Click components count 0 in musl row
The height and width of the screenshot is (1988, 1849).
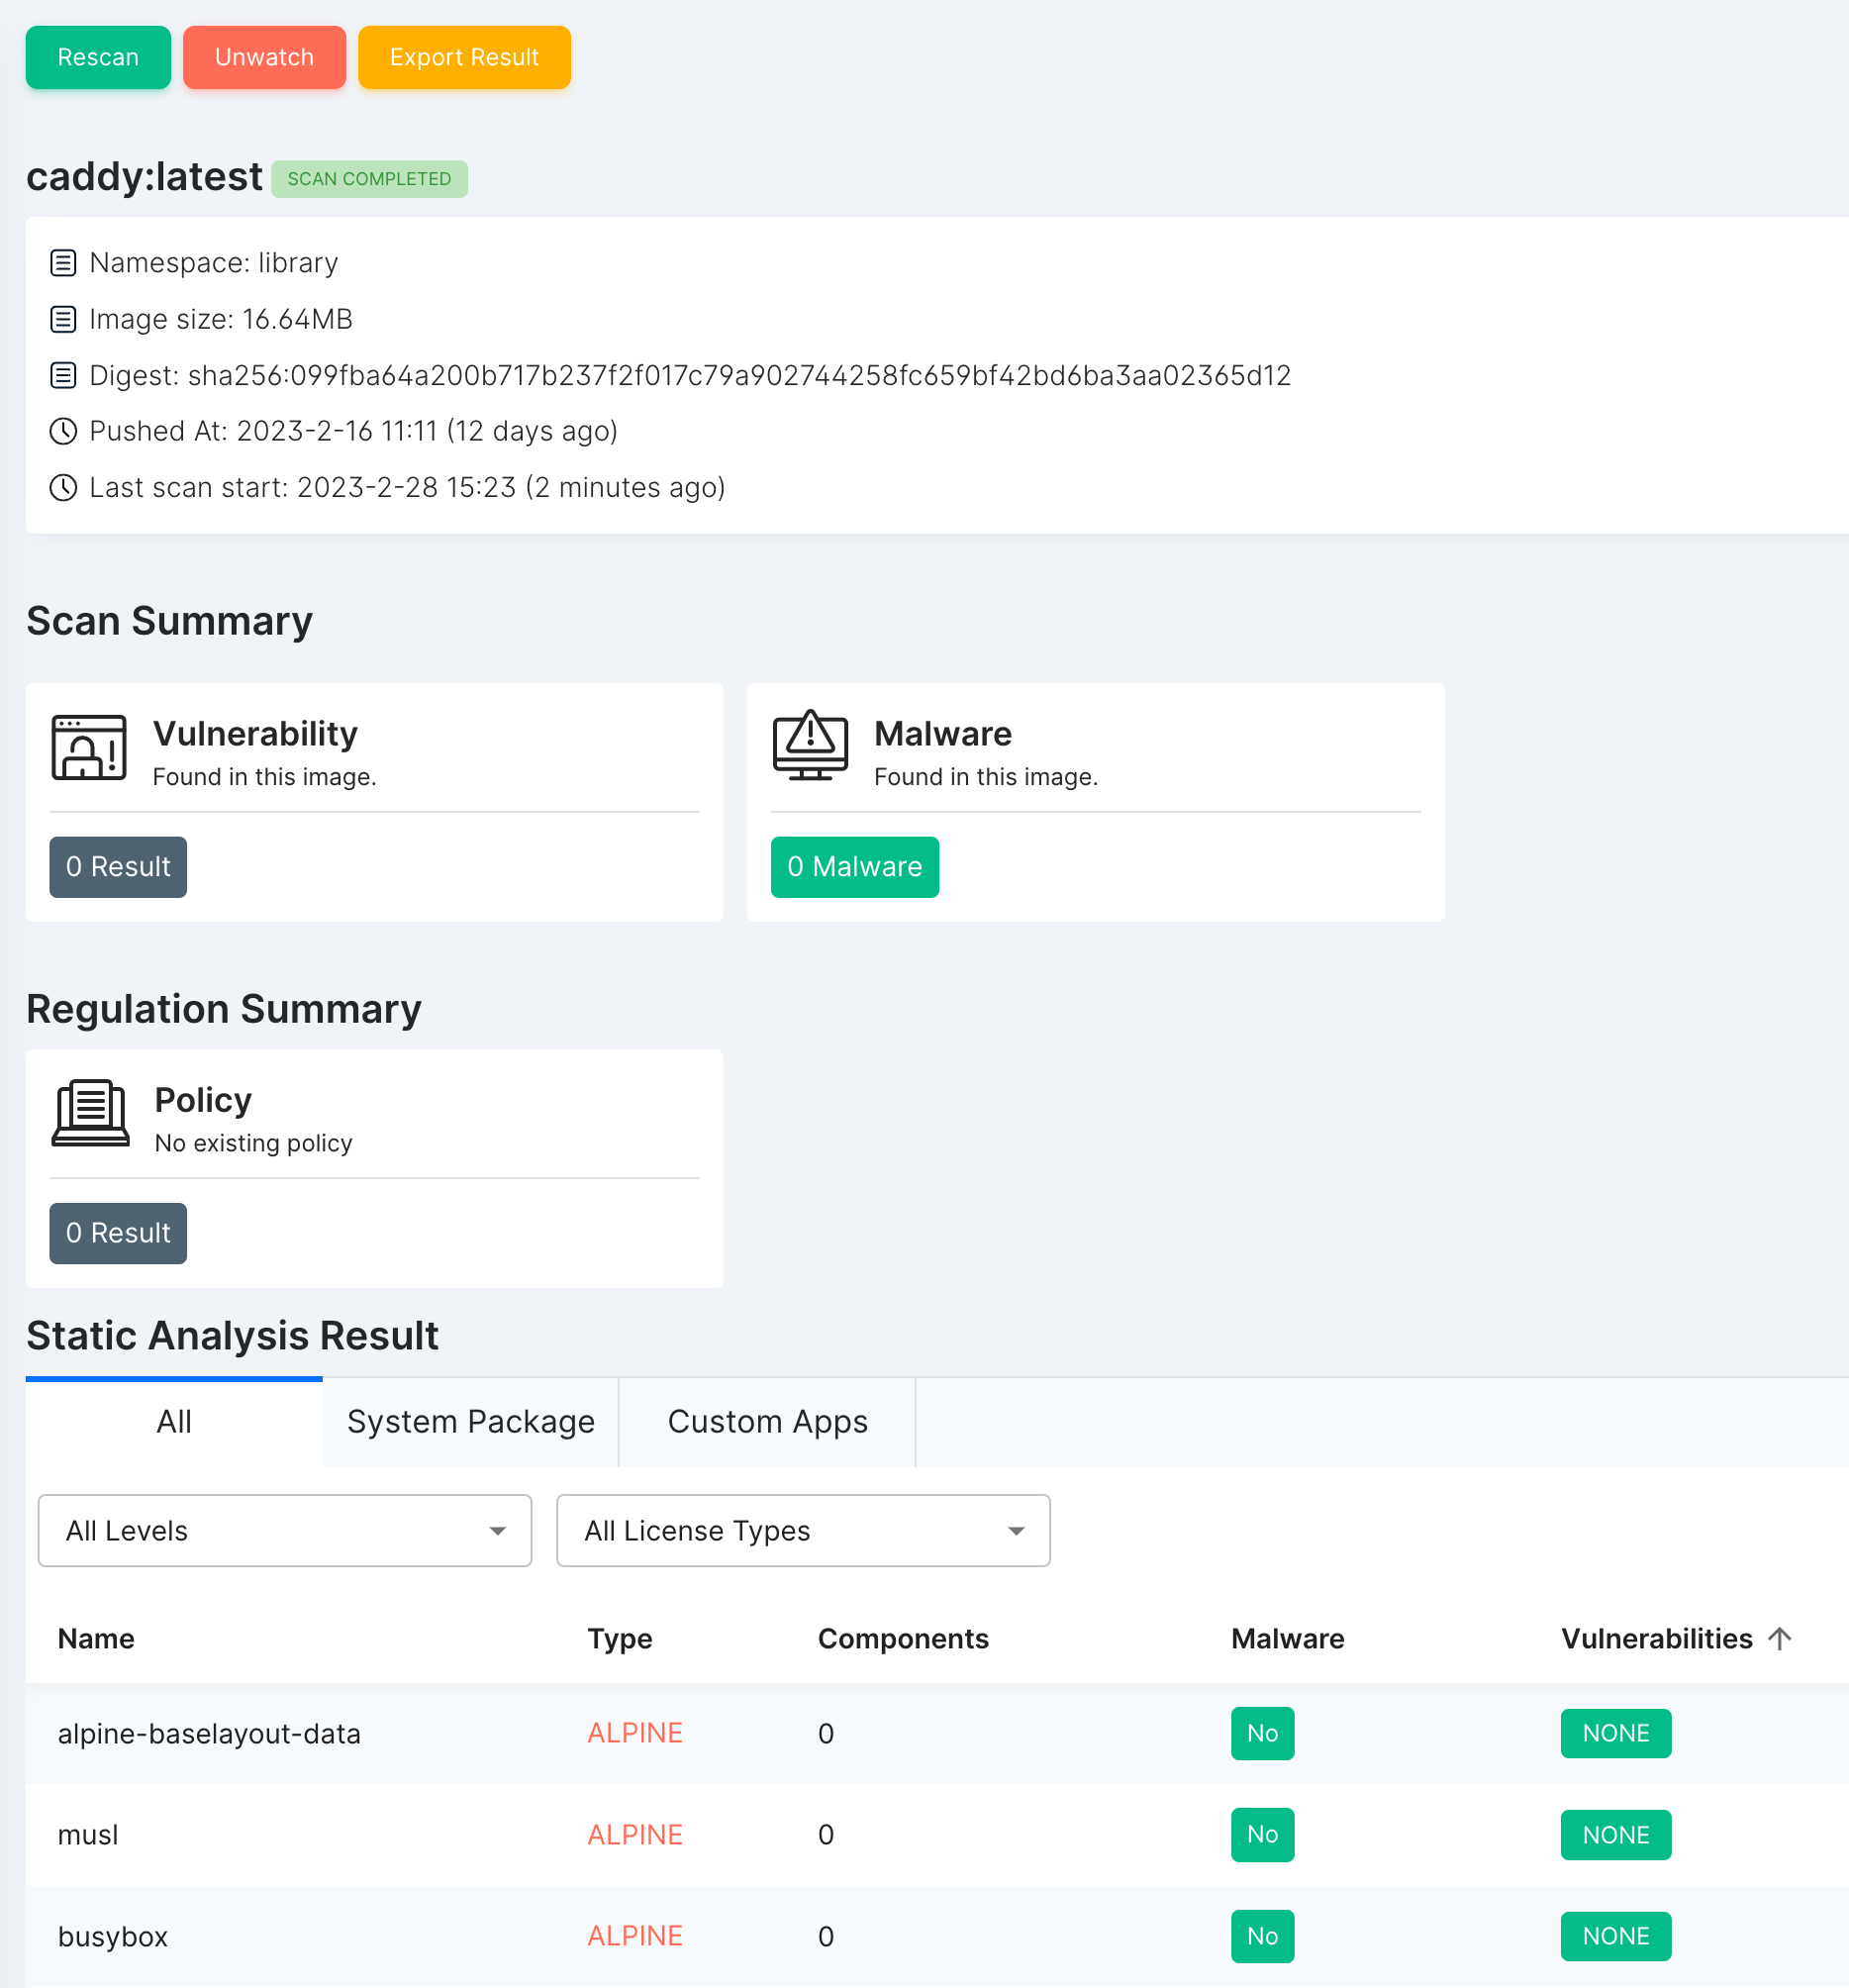[x=825, y=1834]
